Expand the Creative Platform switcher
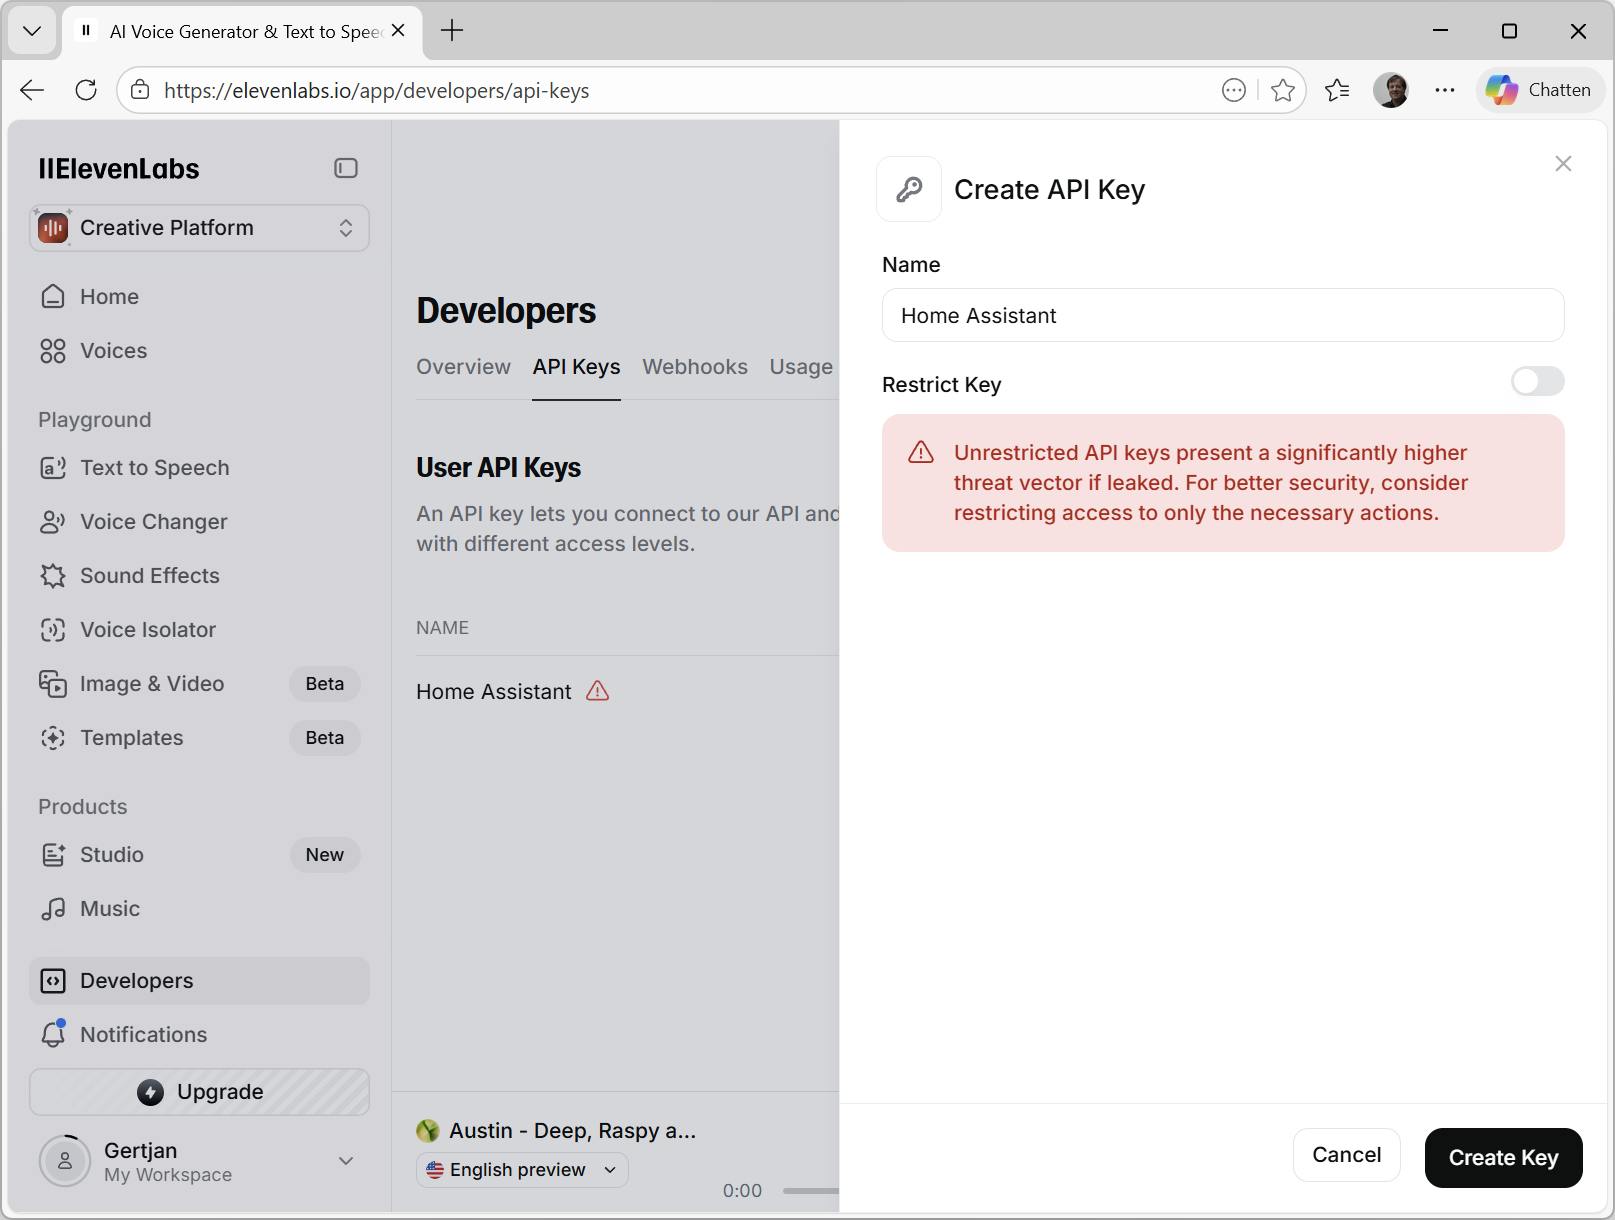1615x1220 pixels. click(x=199, y=228)
